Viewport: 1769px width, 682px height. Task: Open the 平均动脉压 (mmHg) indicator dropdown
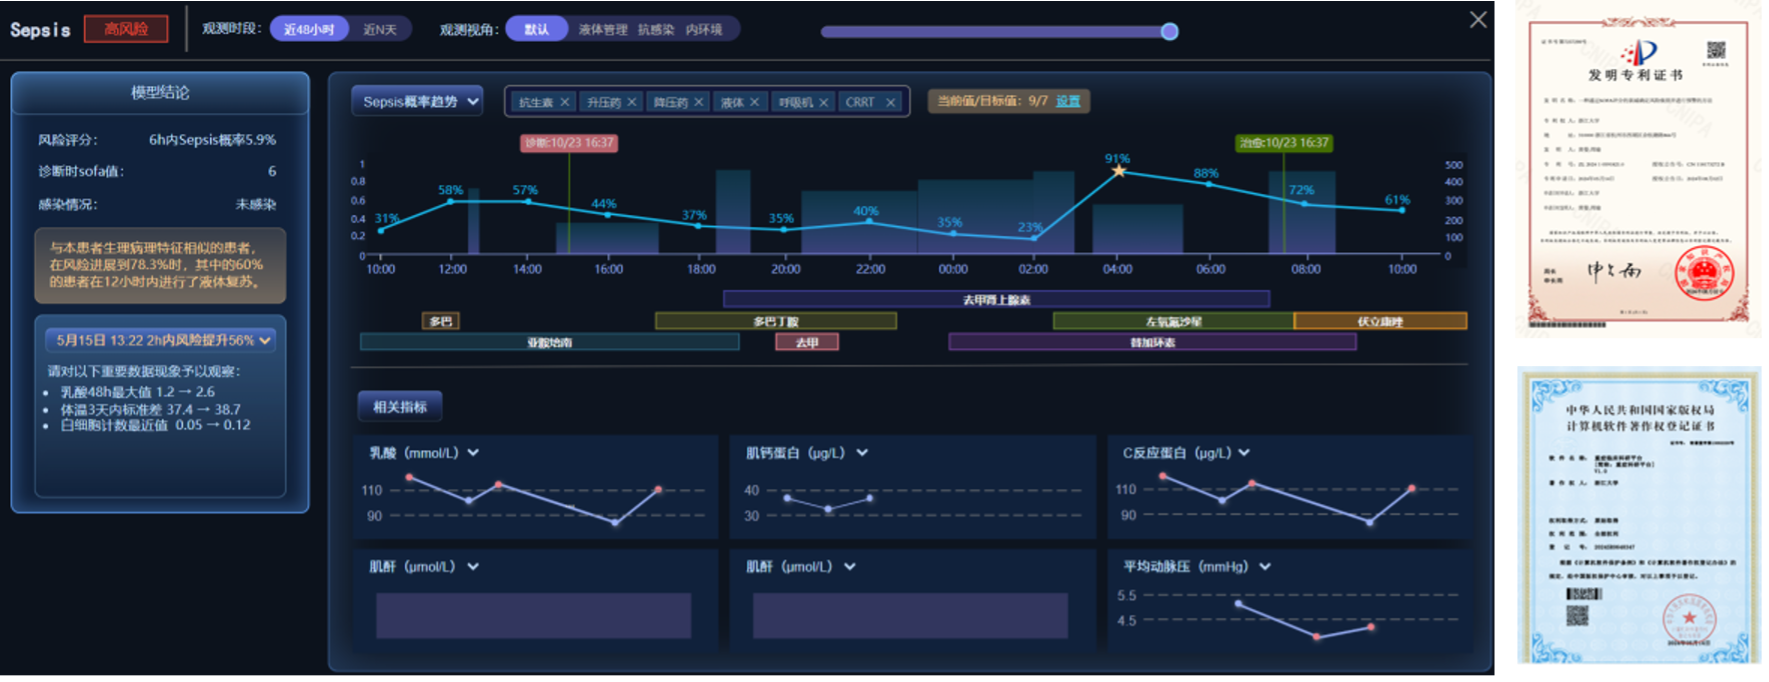point(1265,567)
